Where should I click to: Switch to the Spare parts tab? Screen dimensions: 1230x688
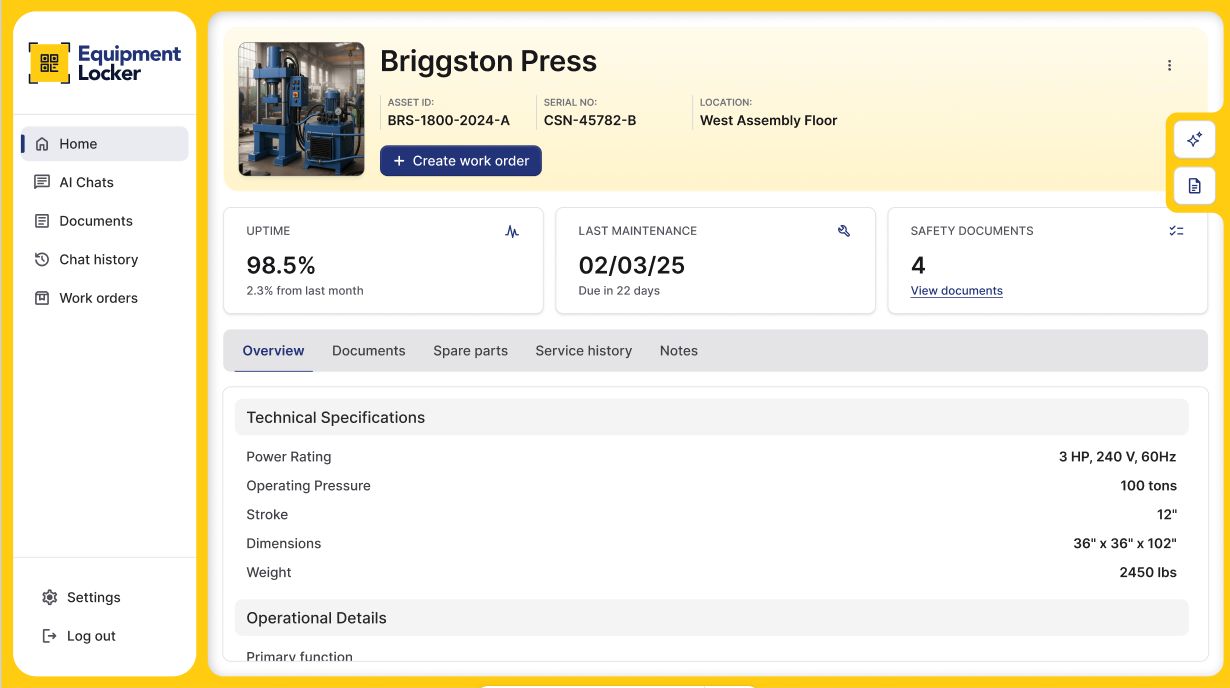(x=470, y=351)
